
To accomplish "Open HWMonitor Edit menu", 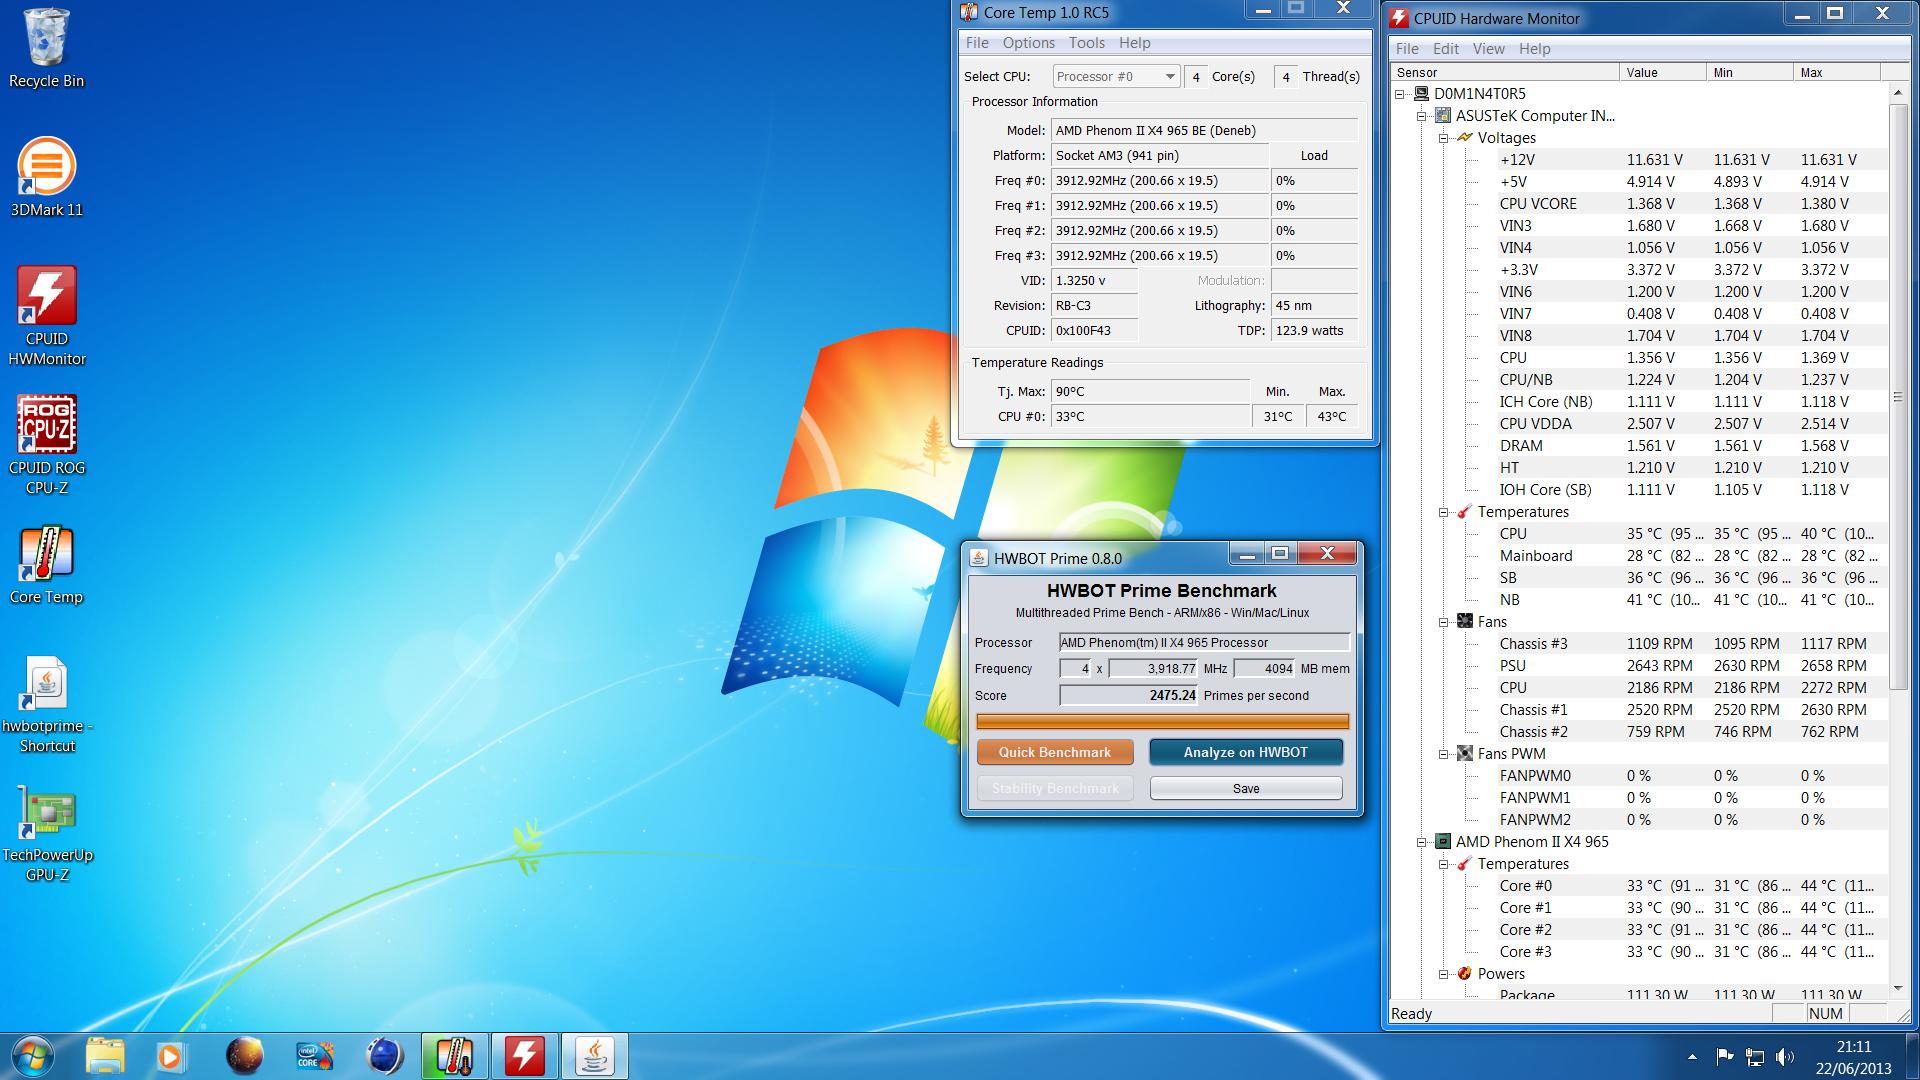I will pyautogui.click(x=1445, y=49).
